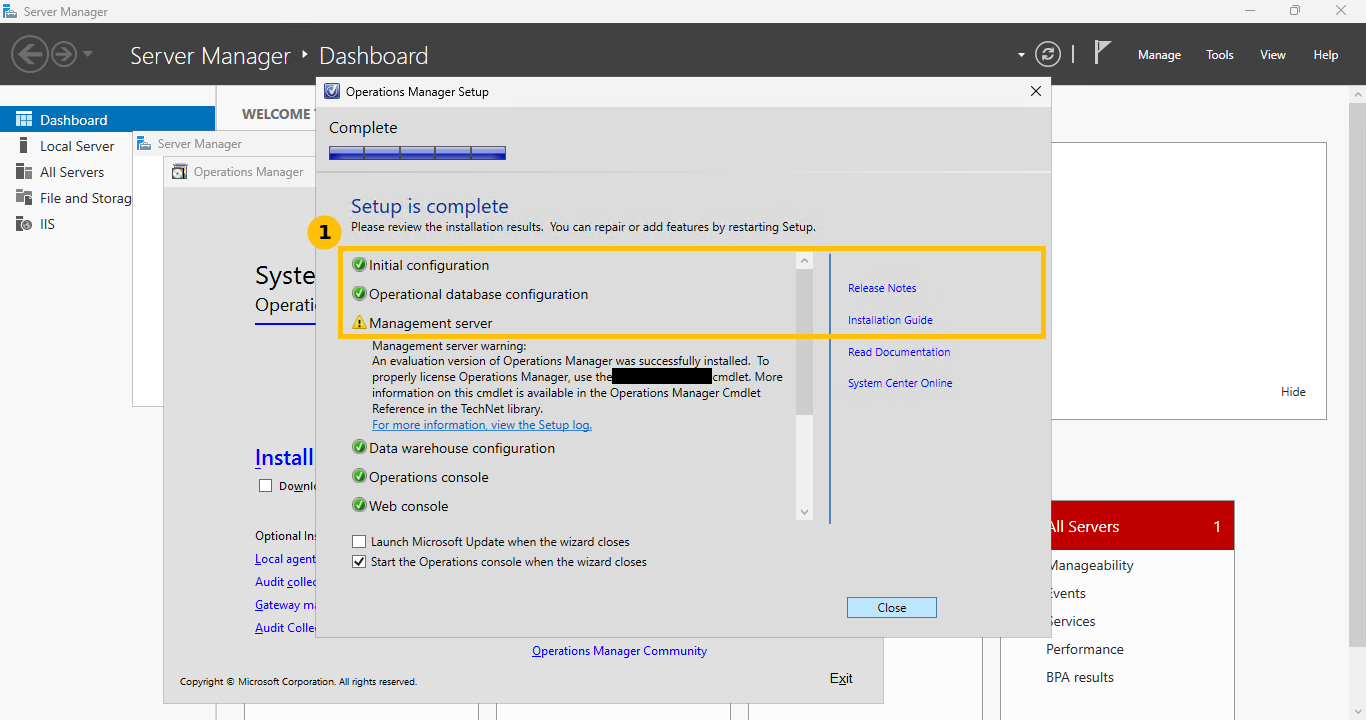Click Data warehouse configuration check icon
Screen dimensions: 1366x720
click(x=360, y=448)
